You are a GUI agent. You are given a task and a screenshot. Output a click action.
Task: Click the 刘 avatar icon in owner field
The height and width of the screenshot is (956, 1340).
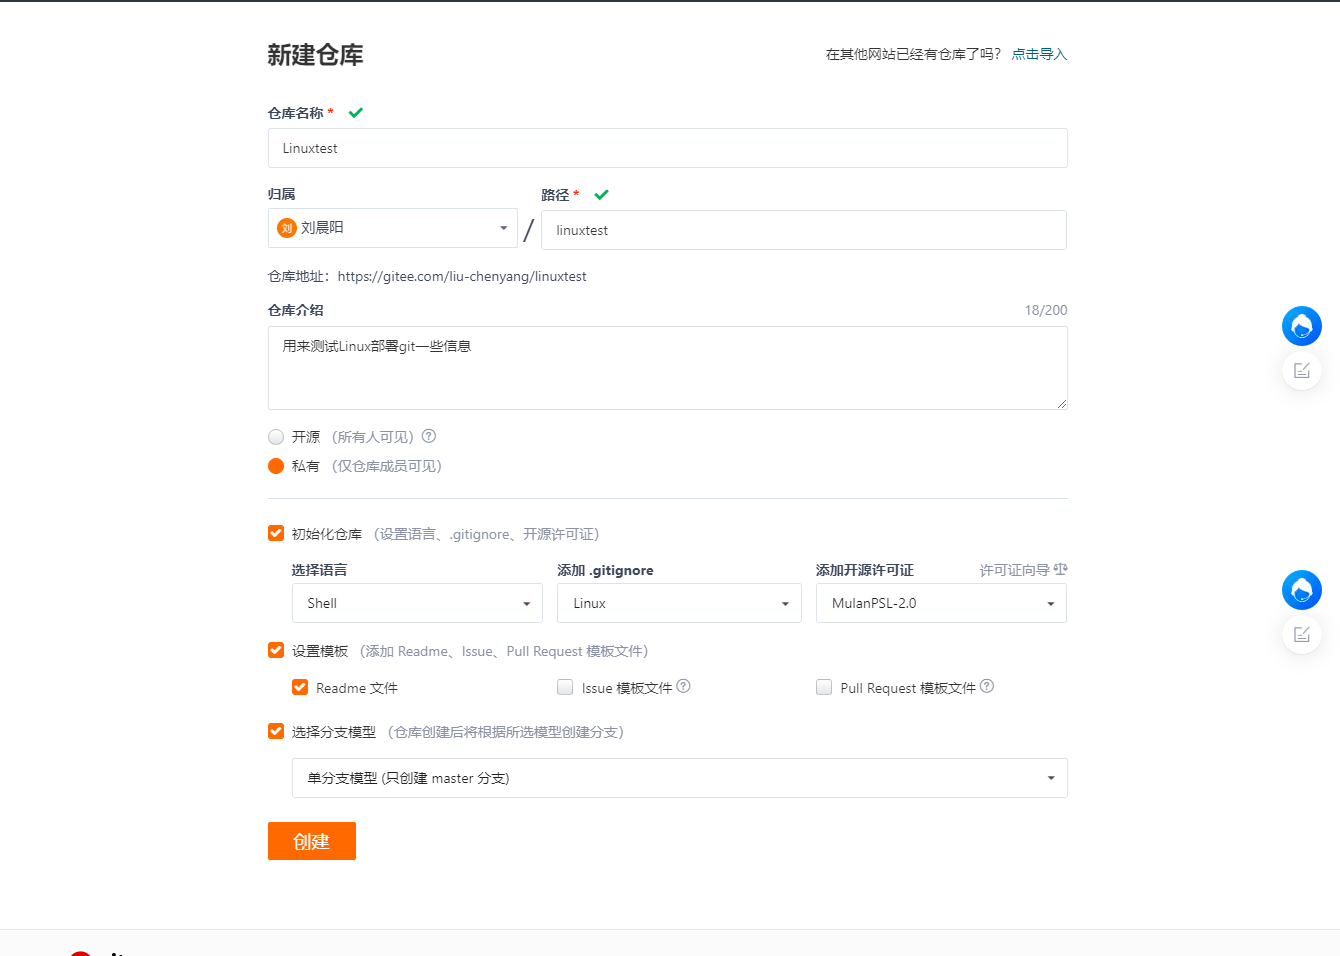pyautogui.click(x=287, y=228)
